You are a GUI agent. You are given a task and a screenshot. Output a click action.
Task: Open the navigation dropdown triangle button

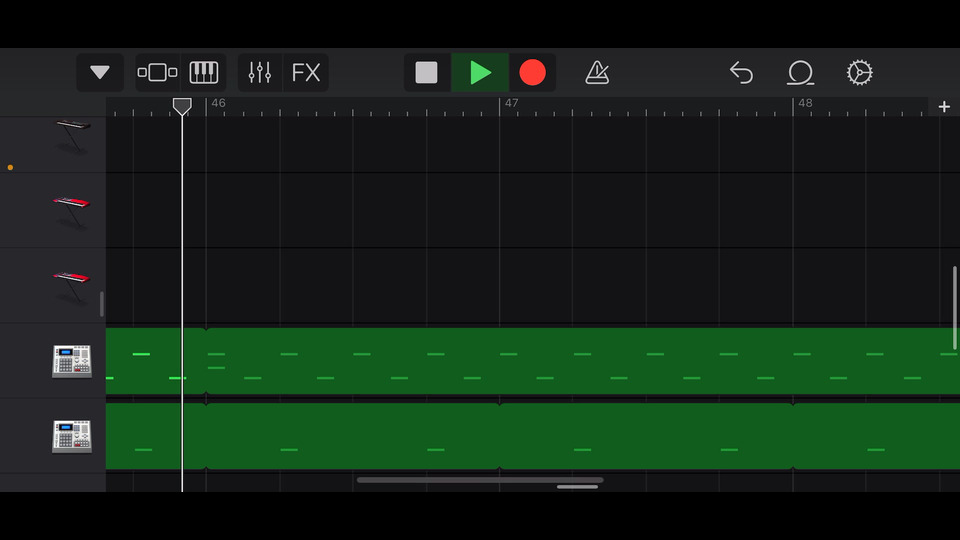click(100, 72)
